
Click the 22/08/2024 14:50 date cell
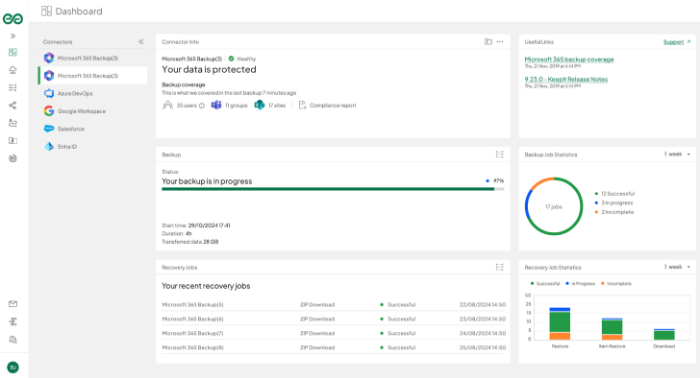point(483,305)
